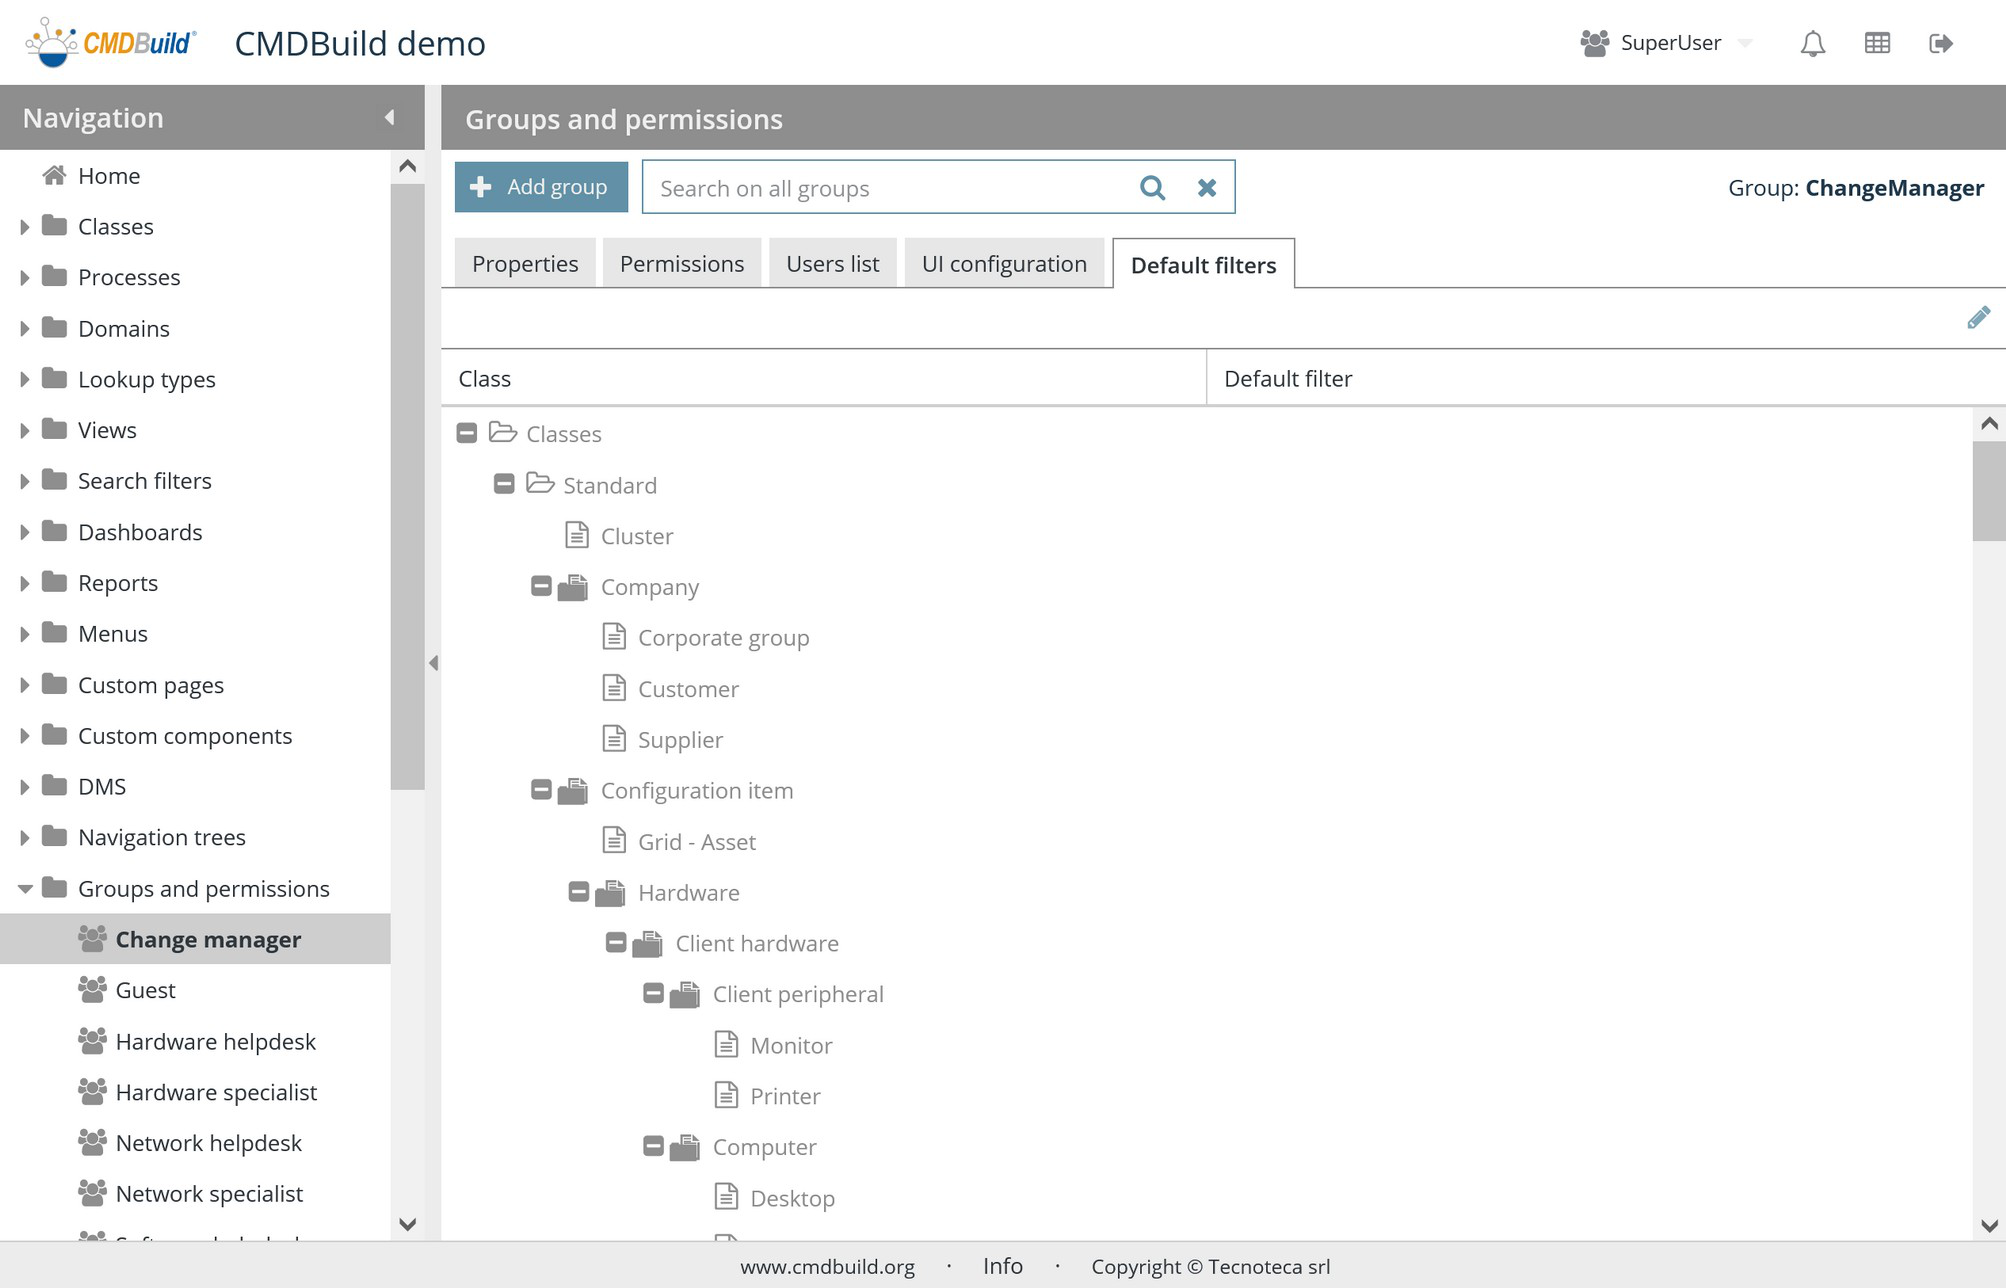The image size is (2006, 1288).
Task: Open the UI configuration tab
Action: tap(1003, 264)
